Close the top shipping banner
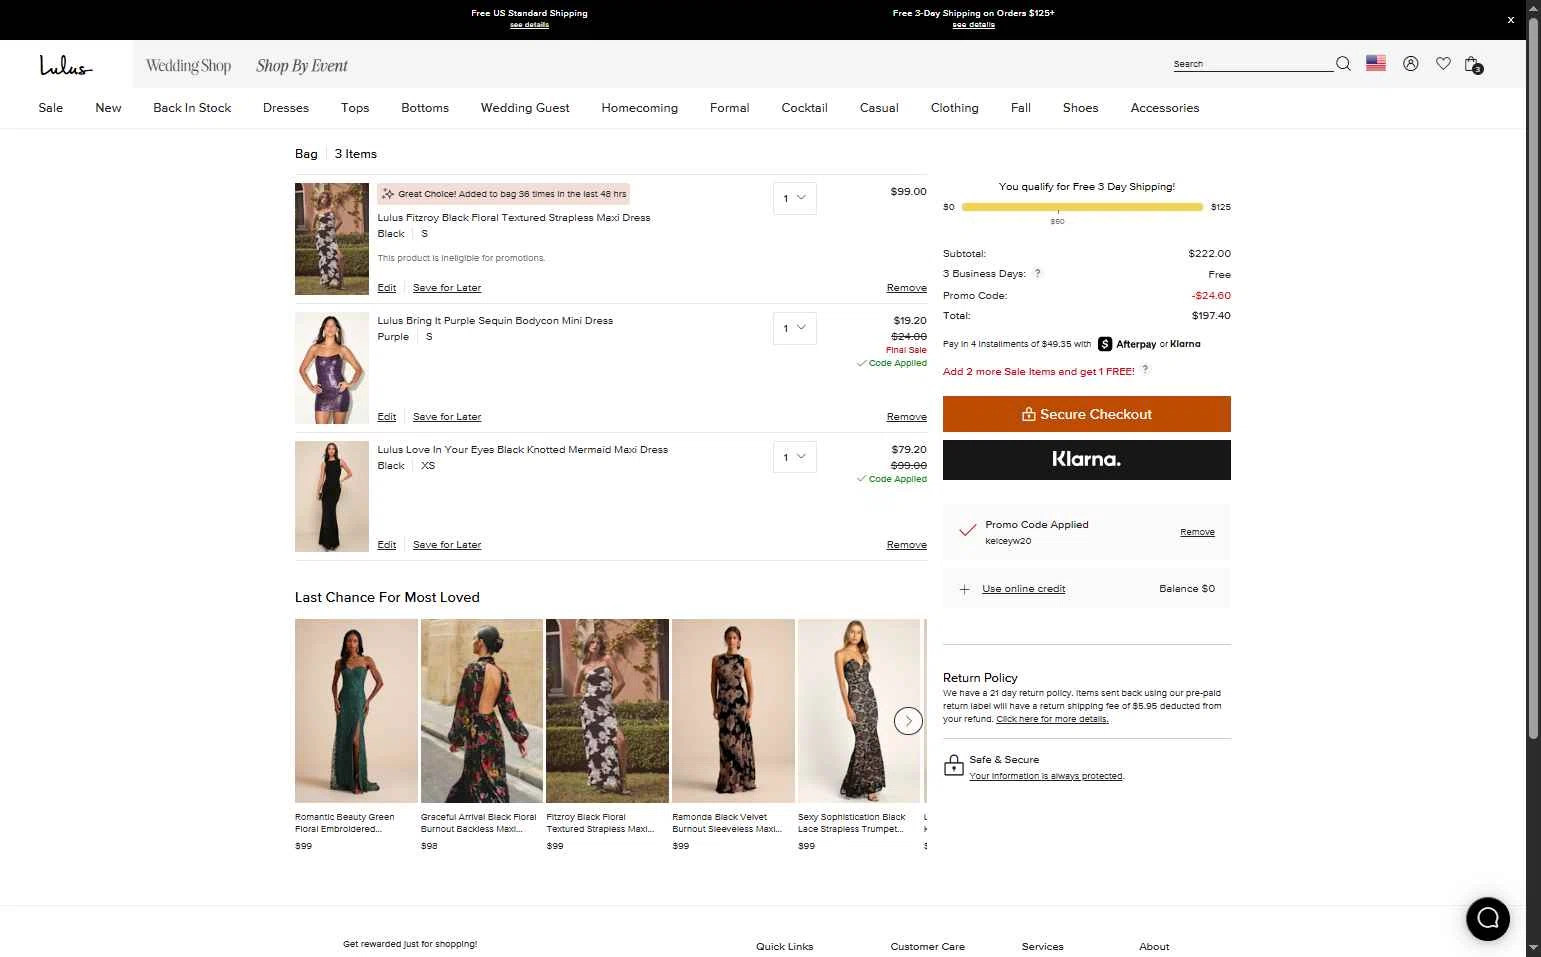The width and height of the screenshot is (1541, 957). click(1510, 20)
